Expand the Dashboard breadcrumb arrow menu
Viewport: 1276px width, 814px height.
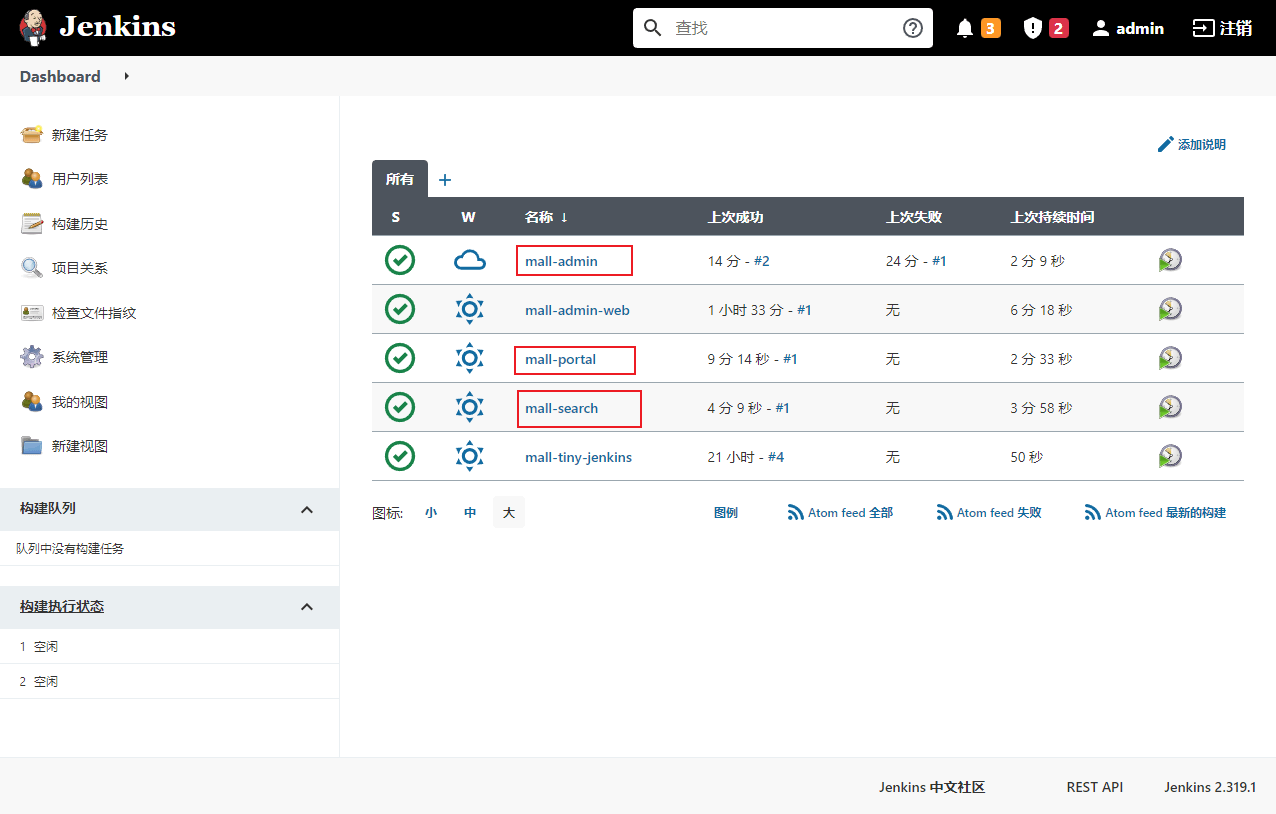pyautogui.click(x=127, y=76)
